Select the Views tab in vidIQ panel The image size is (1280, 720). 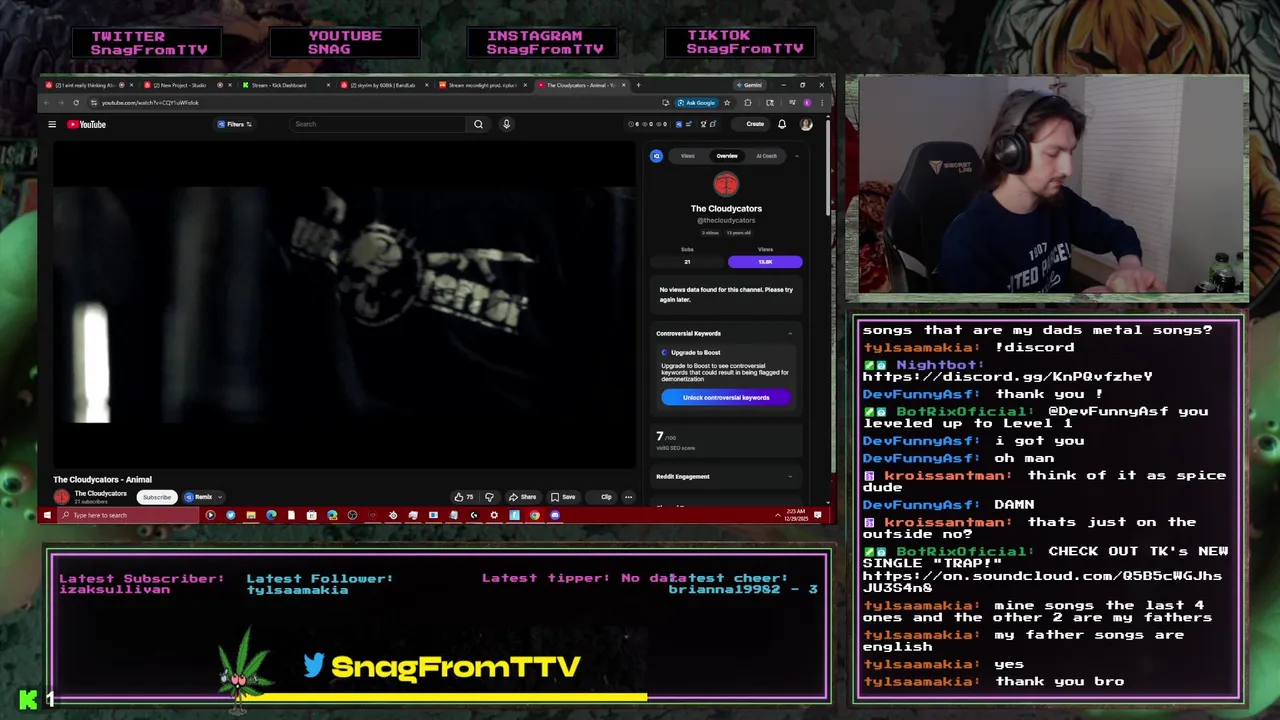tap(688, 156)
